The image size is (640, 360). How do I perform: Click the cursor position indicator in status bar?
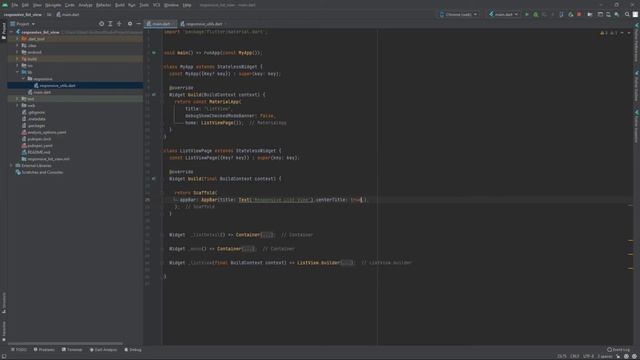click(x=562, y=356)
